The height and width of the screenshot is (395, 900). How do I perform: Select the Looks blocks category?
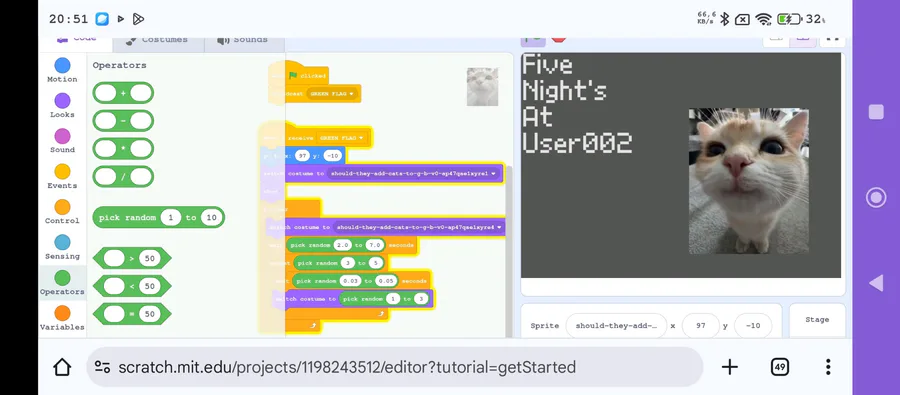click(62, 106)
